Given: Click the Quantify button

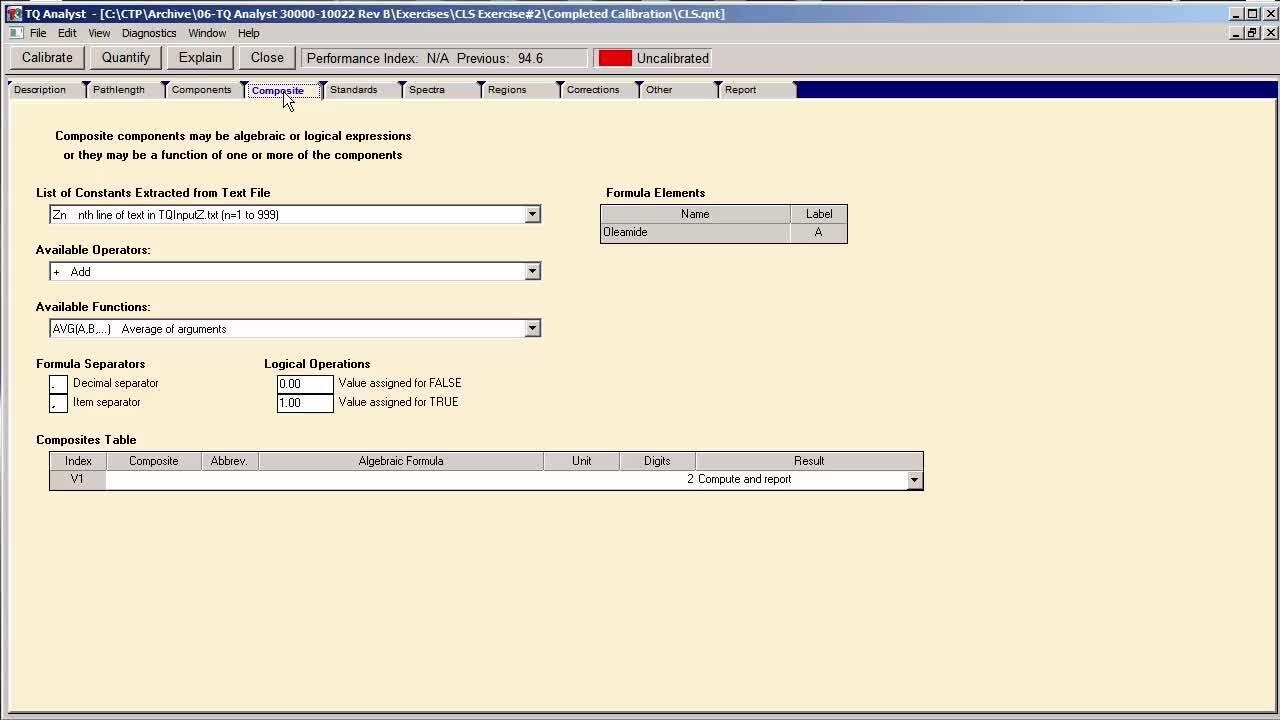Looking at the screenshot, I should (x=126, y=58).
